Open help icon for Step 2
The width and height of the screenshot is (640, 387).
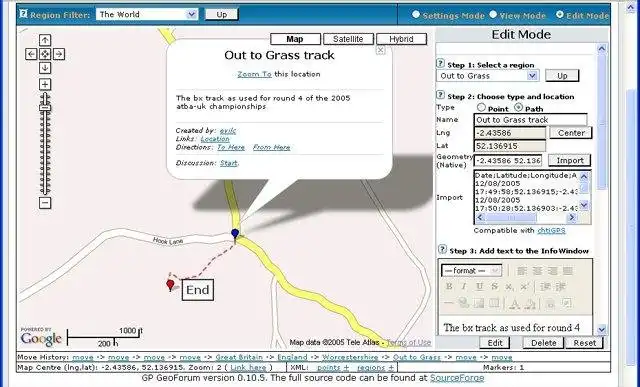click(x=440, y=96)
